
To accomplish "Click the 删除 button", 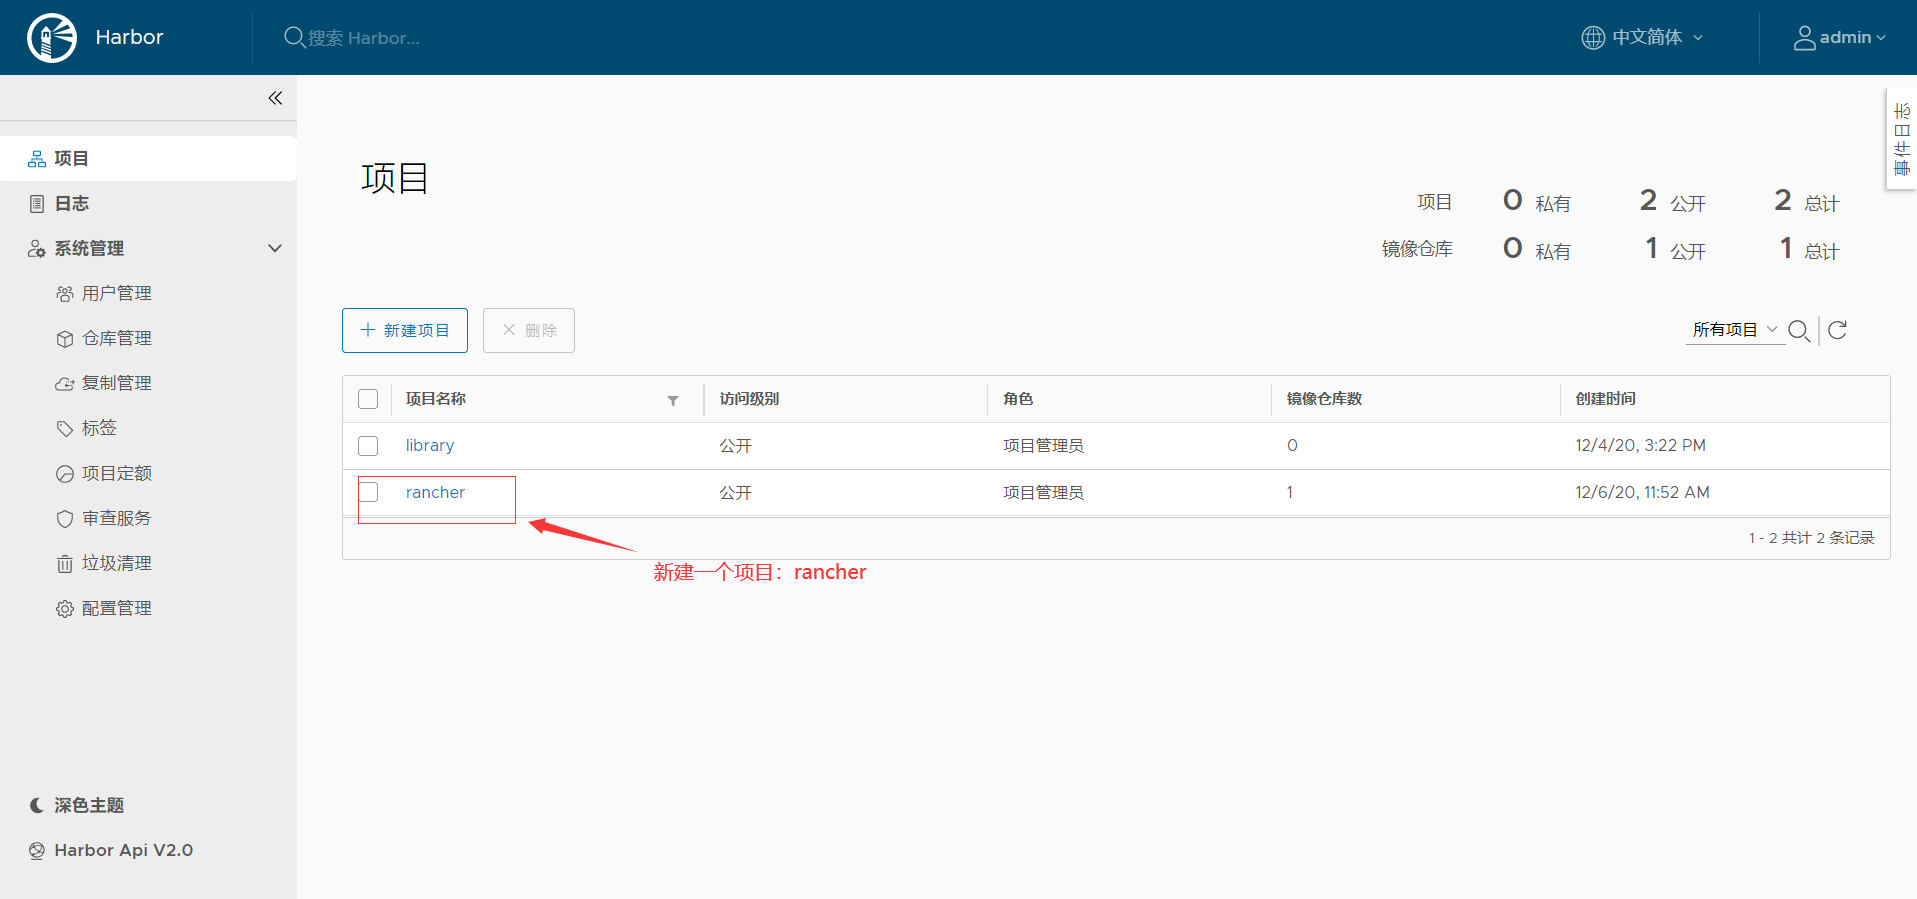I will [529, 331].
